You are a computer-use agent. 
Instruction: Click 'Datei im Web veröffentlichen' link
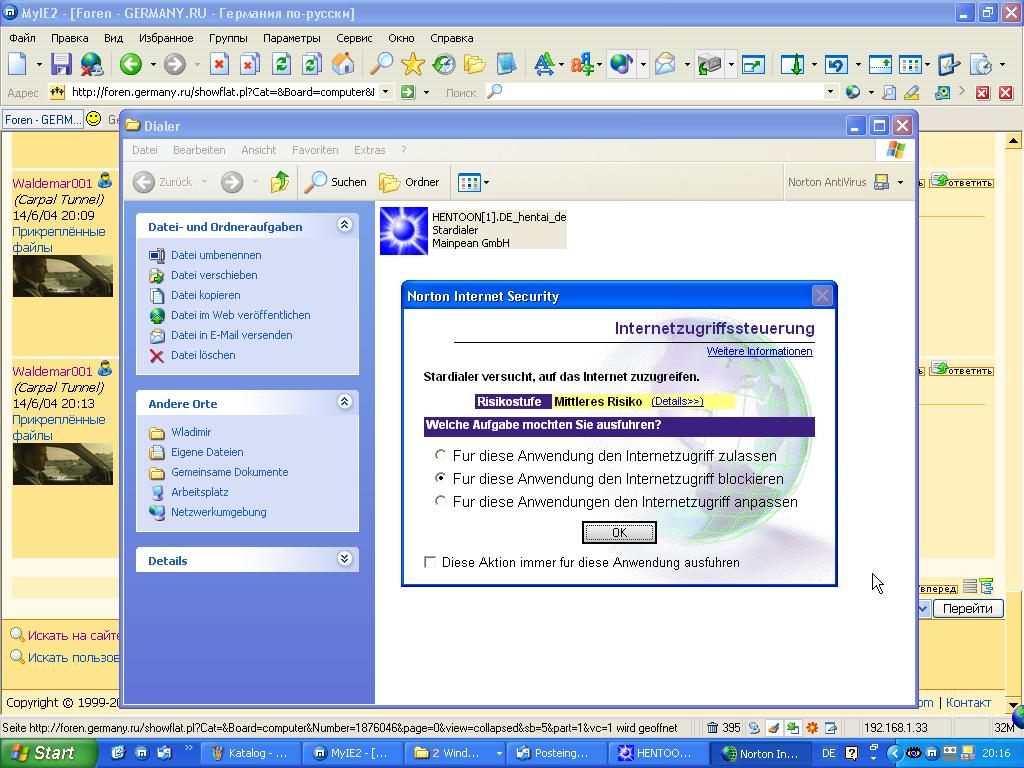click(240, 315)
